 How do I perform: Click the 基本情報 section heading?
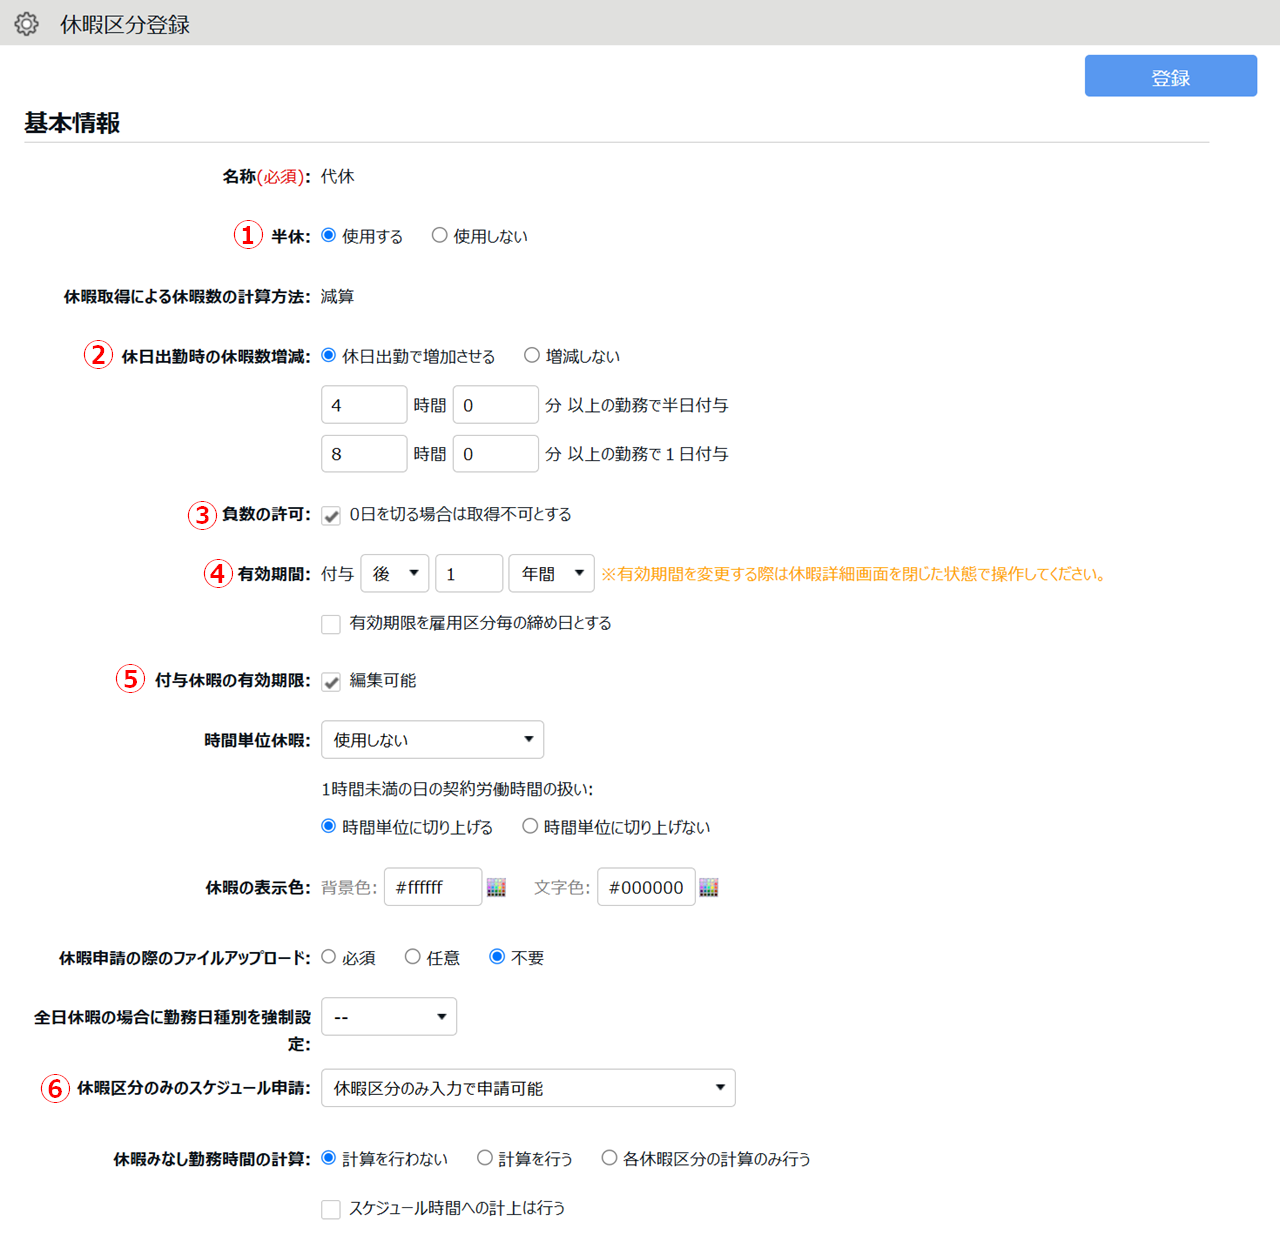pos(72,123)
